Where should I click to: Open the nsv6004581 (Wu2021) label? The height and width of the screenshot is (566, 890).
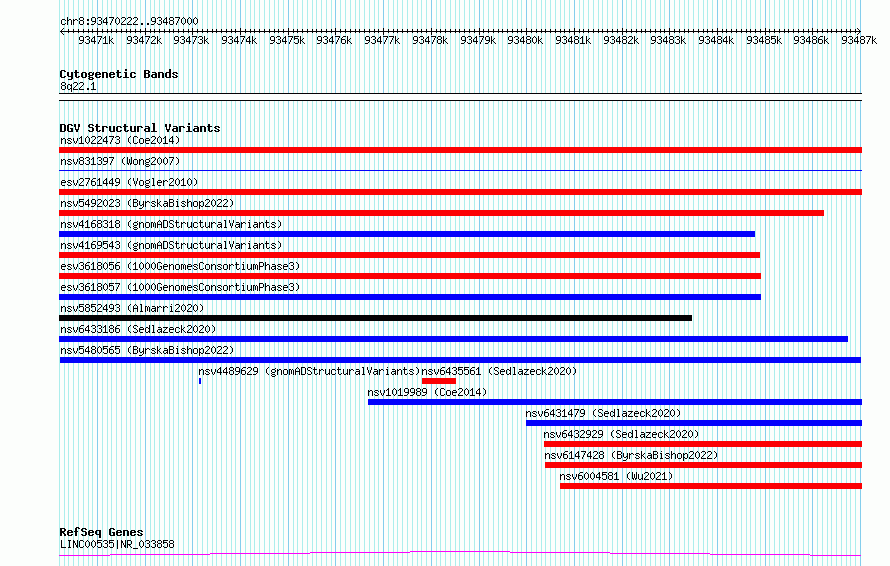616,476
